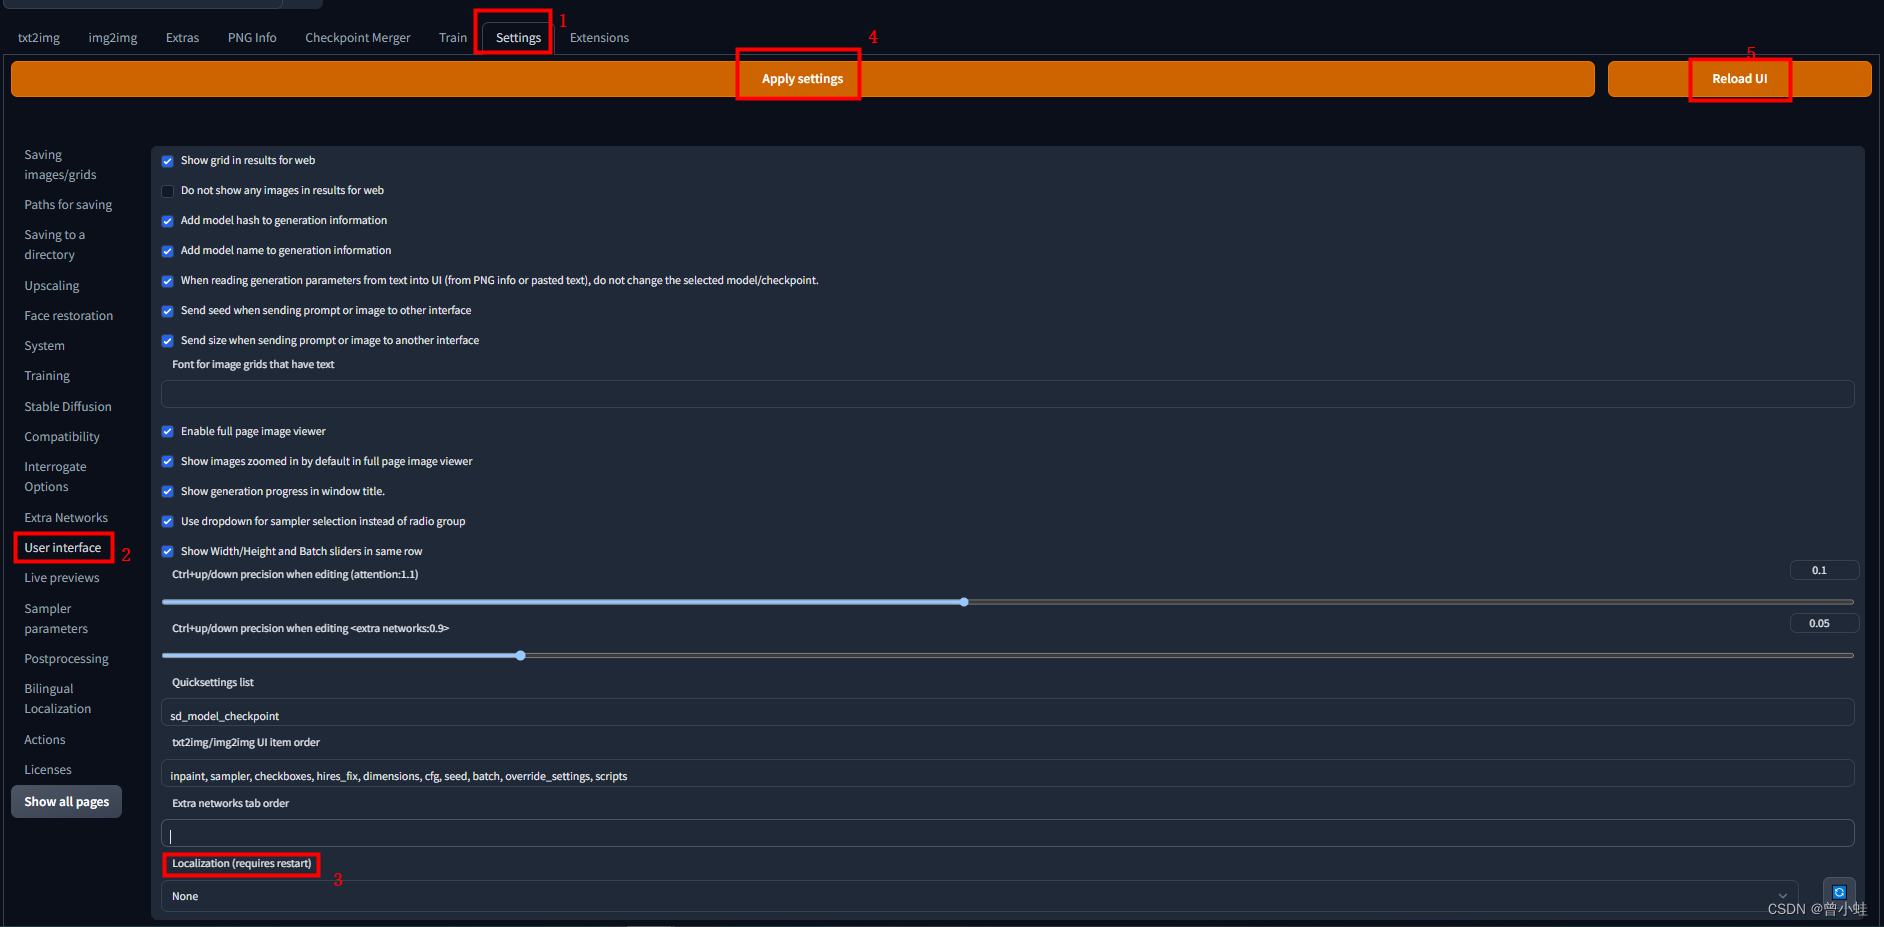The width and height of the screenshot is (1884, 927).
Task: Open Paths for saving settings page
Action: [x=68, y=205]
